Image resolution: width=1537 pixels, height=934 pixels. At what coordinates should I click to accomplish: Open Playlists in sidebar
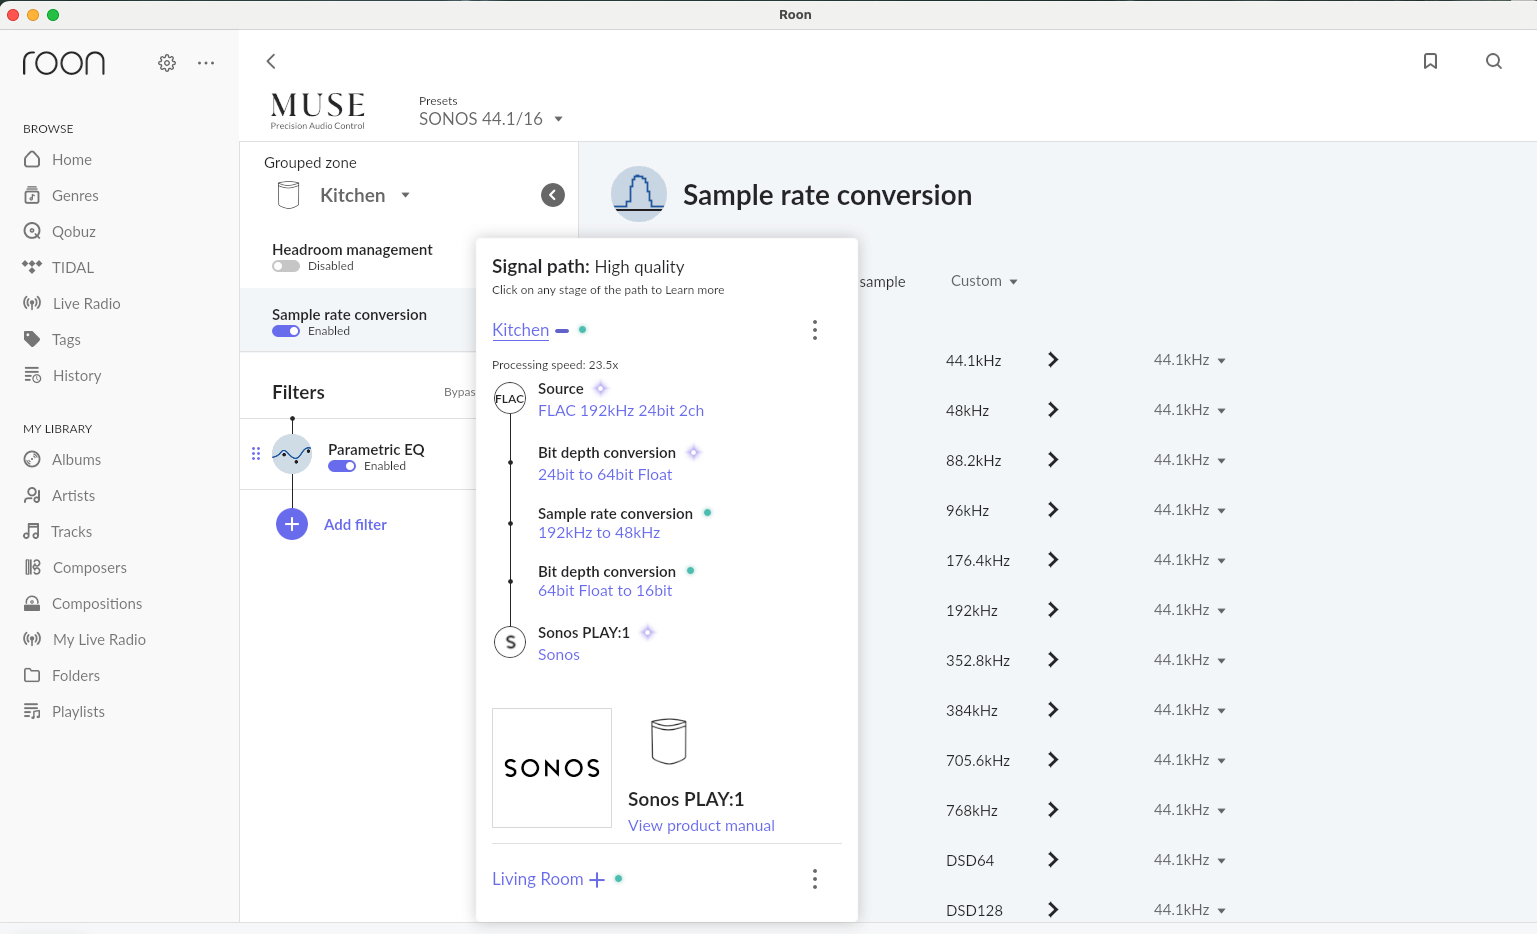64,712
